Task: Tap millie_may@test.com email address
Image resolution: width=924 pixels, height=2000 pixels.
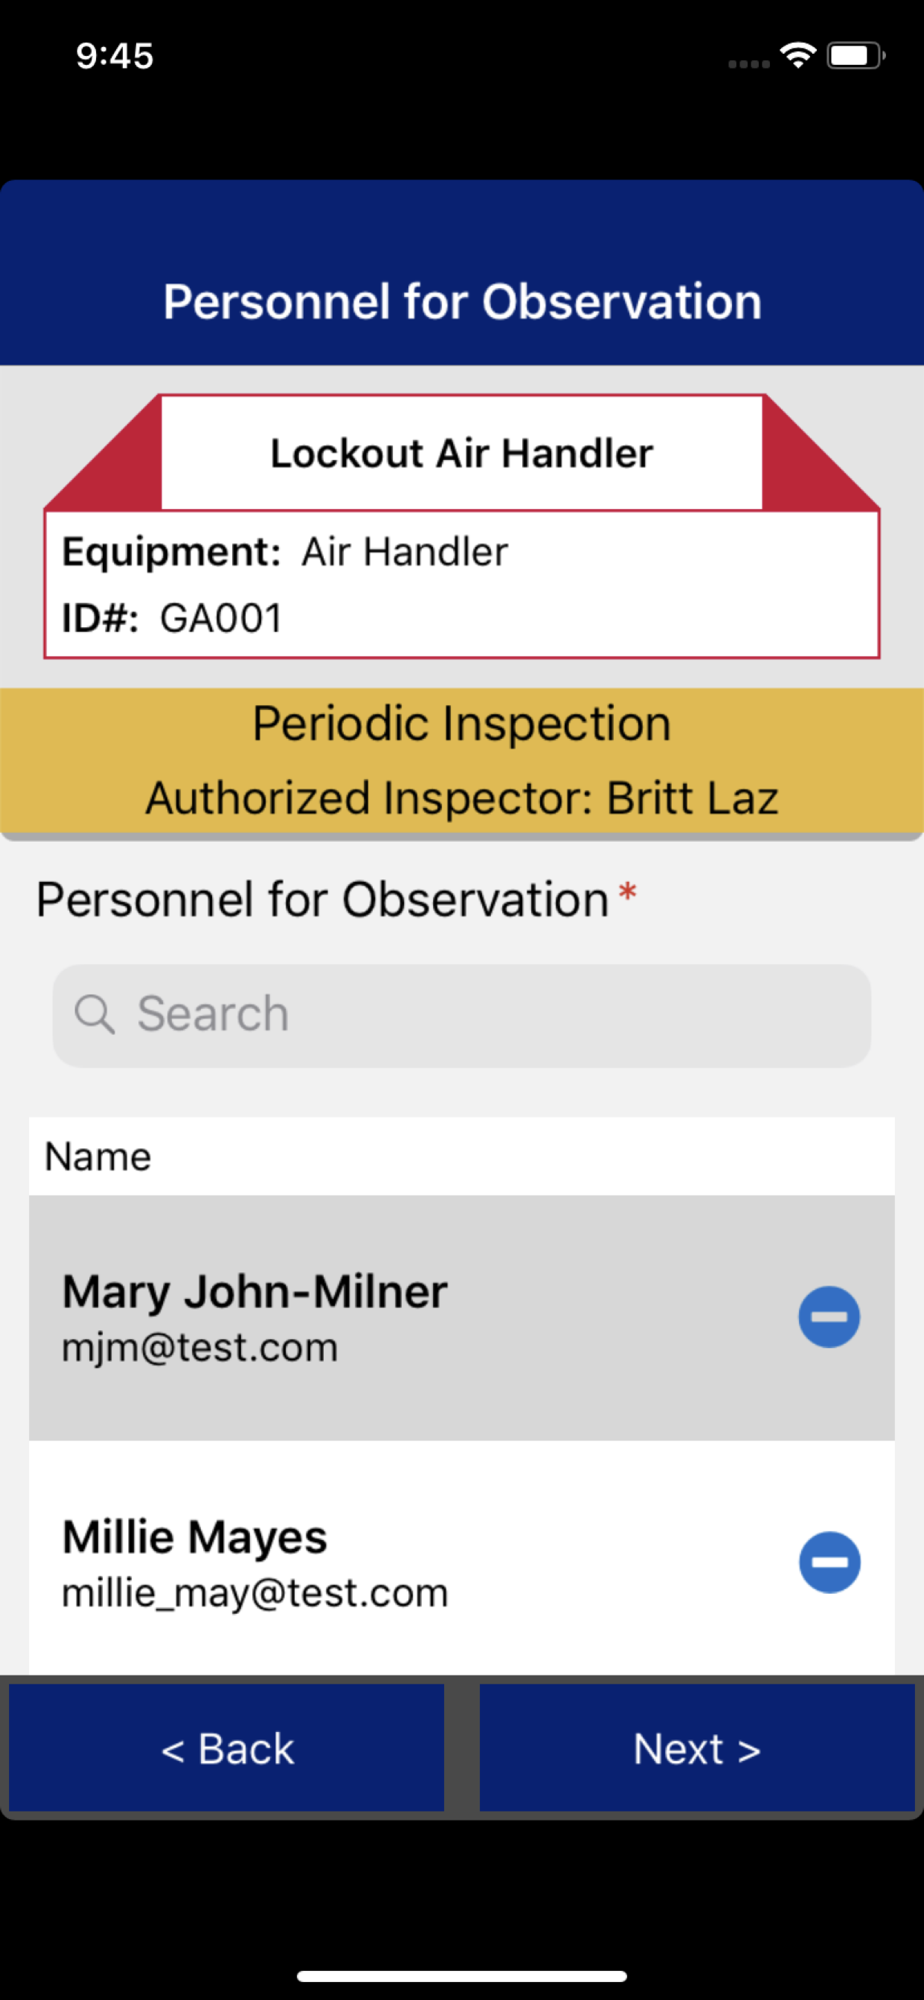Action: pyautogui.click(x=255, y=1593)
